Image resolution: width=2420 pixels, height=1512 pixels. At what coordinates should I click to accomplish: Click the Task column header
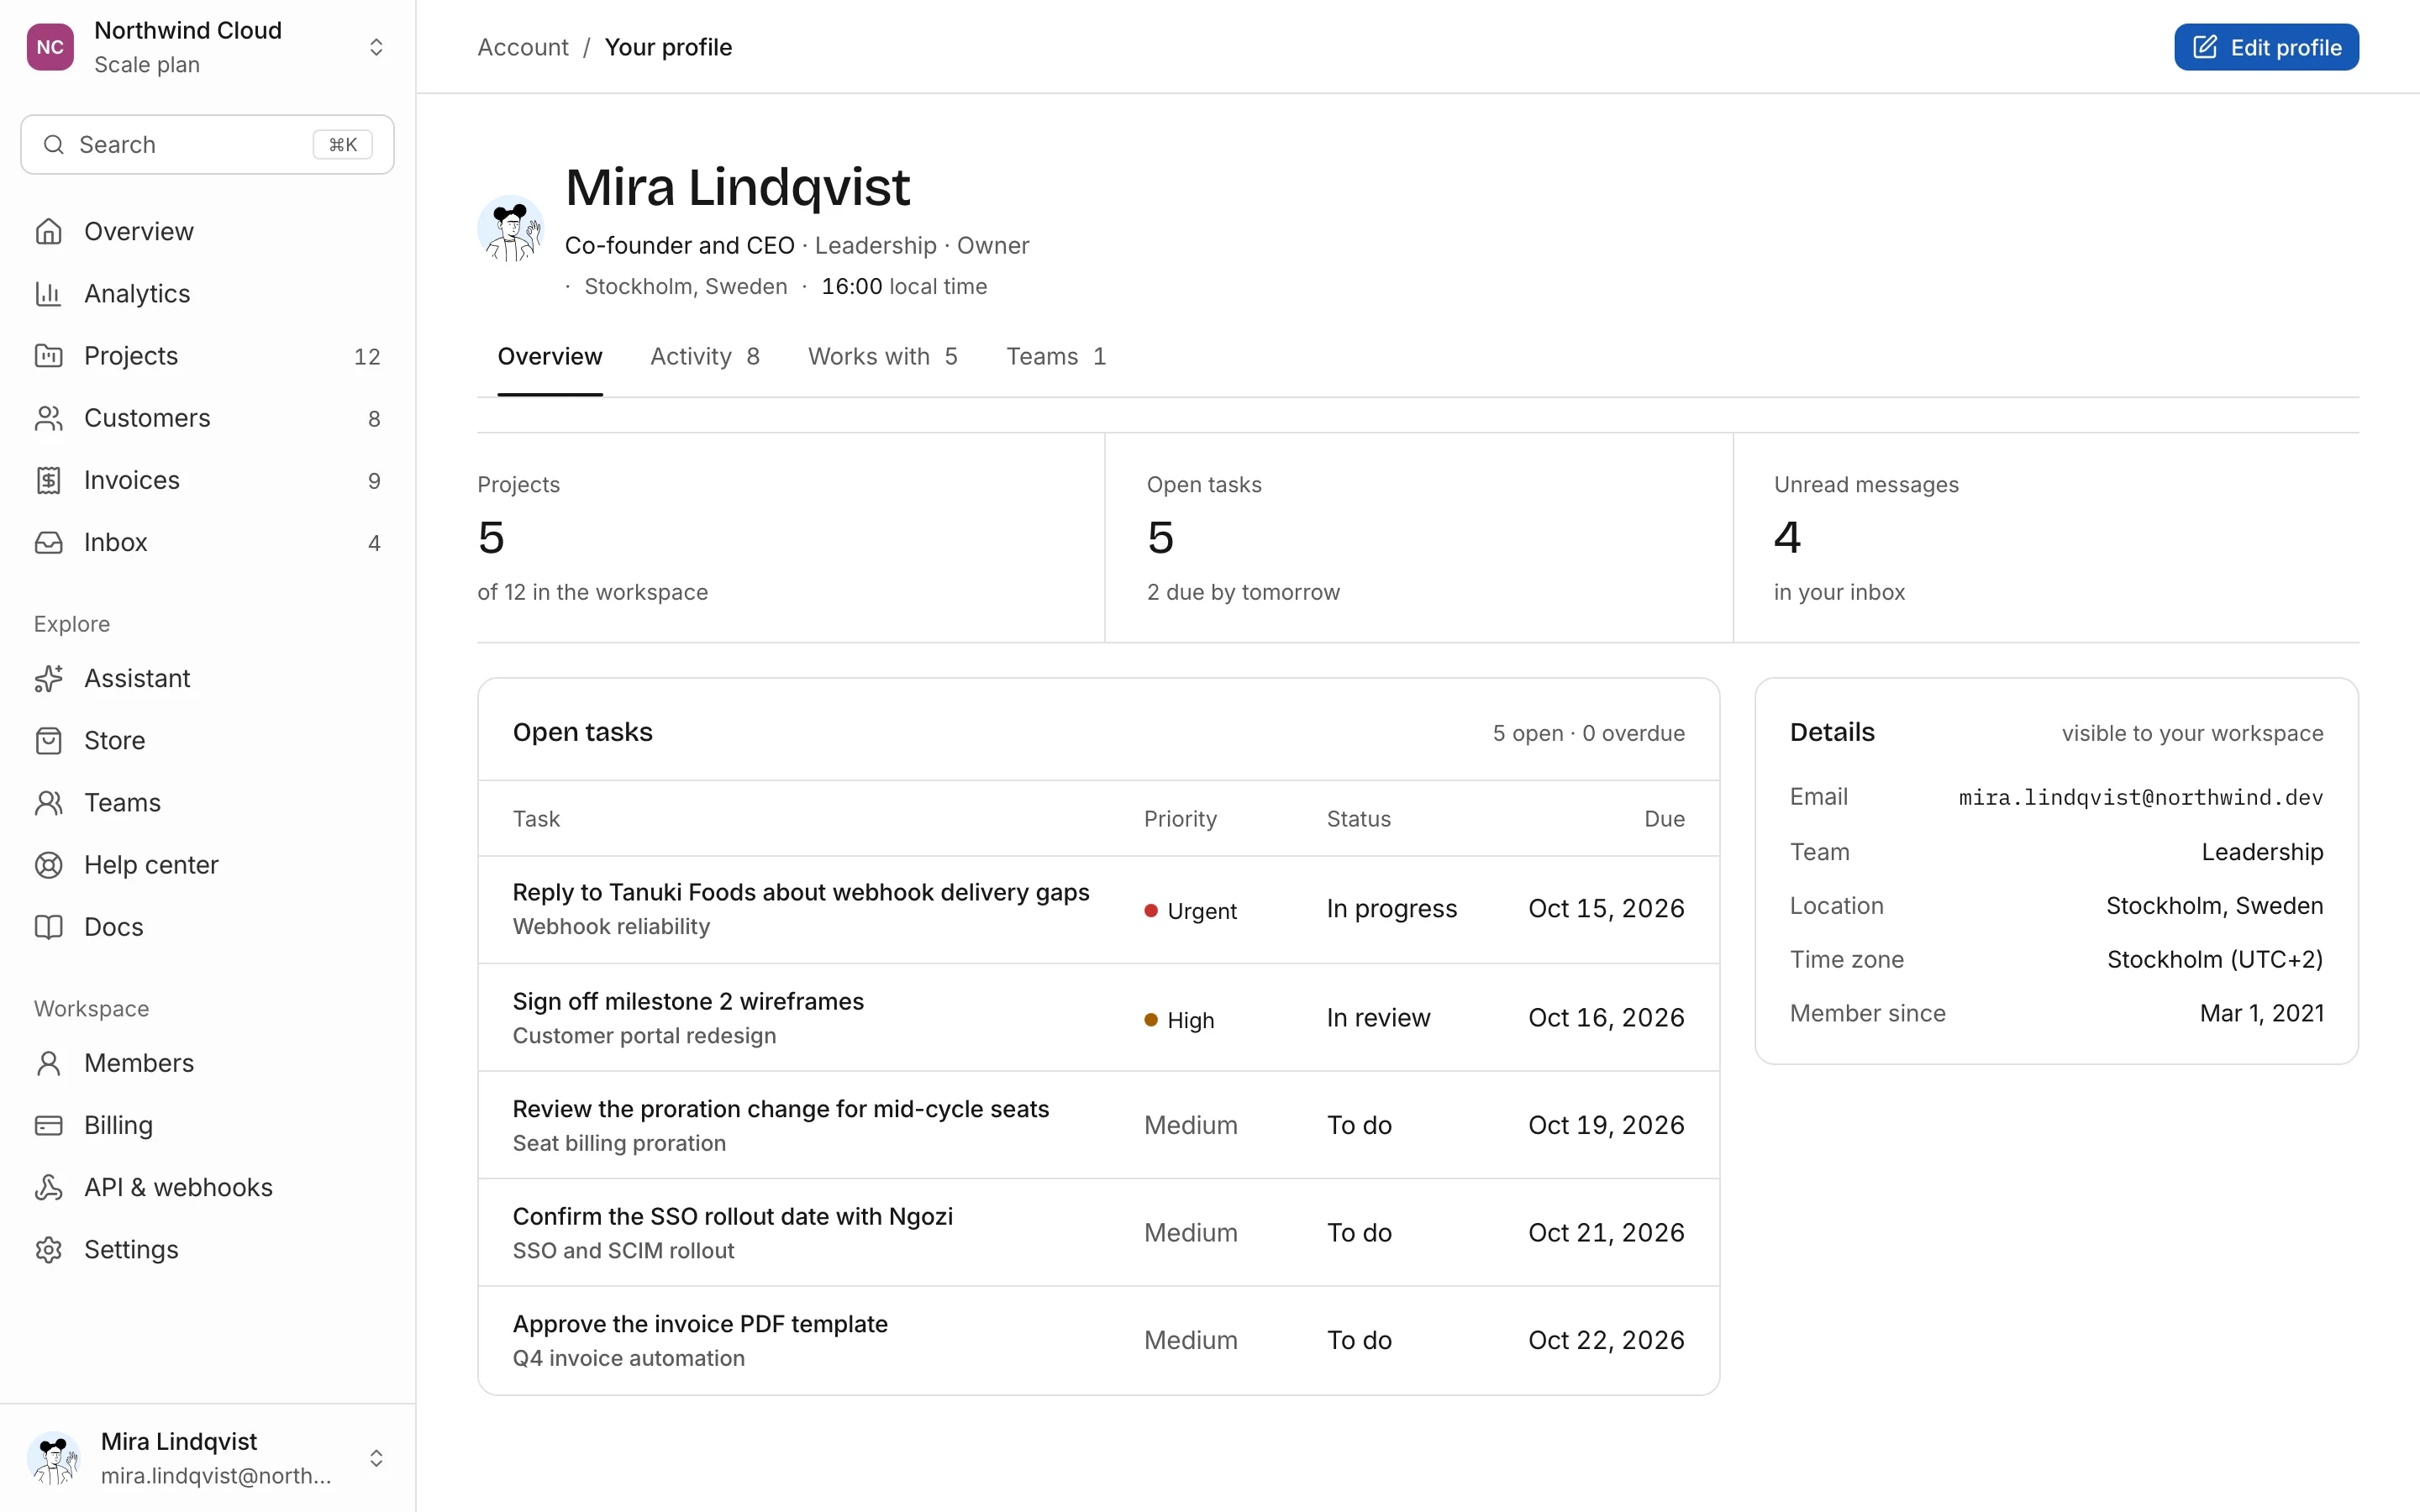point(536,819)
